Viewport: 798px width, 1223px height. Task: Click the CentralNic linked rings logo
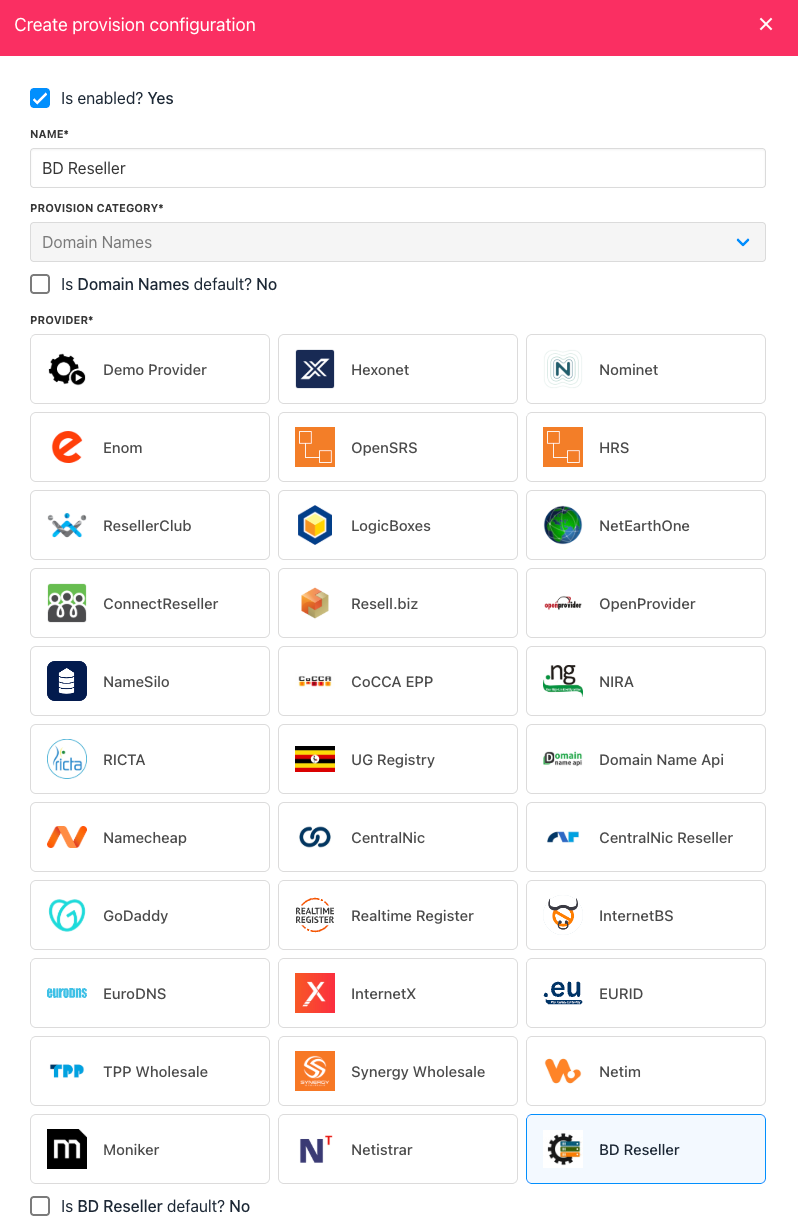pos(315,838)
